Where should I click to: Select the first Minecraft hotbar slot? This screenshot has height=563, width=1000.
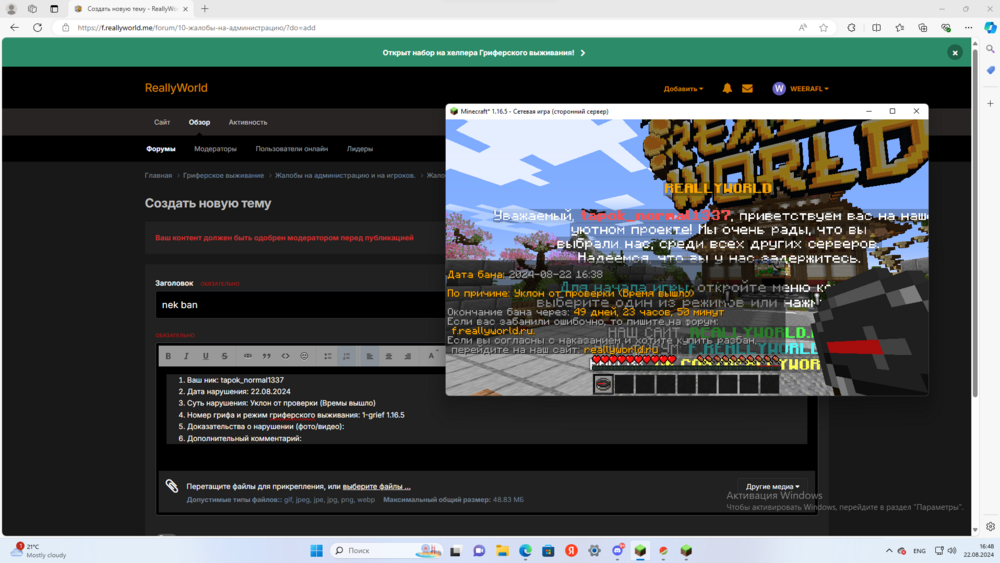coord(603,384)
